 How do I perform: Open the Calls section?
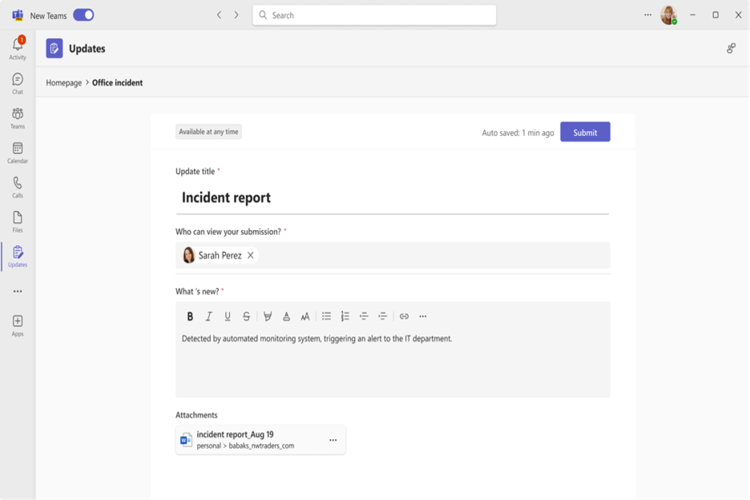click(18, 186)
